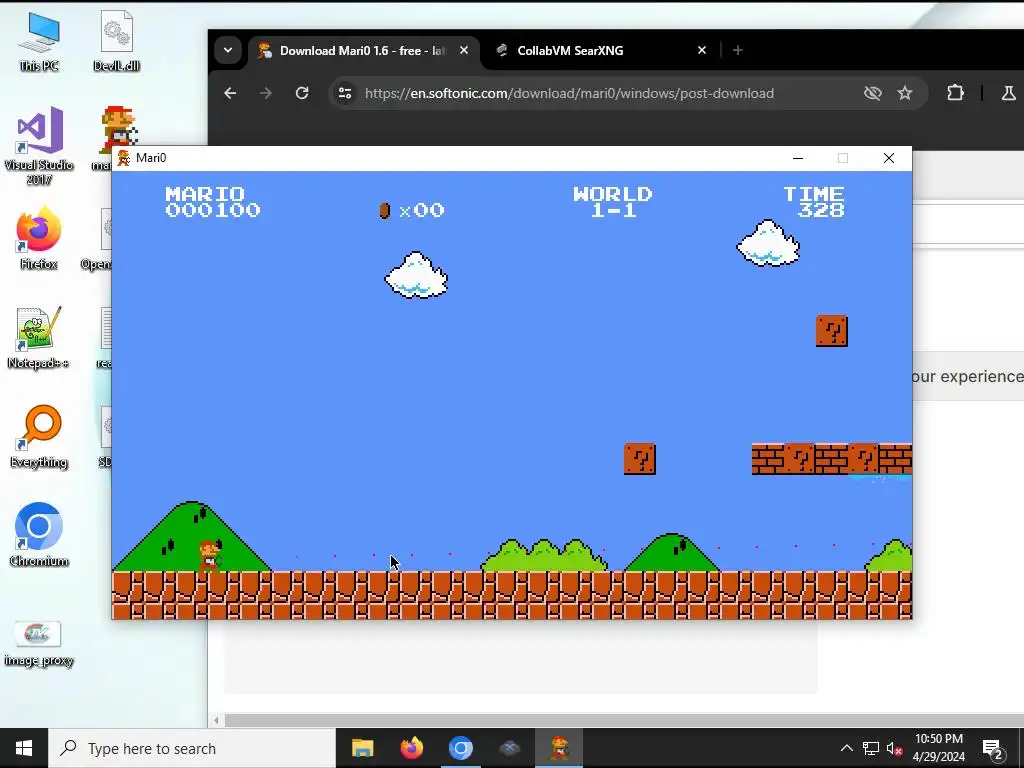Viewport: 1024px width, 768px height.
Task: Open Firefox desktop shortcut
Action: (39, 238)
